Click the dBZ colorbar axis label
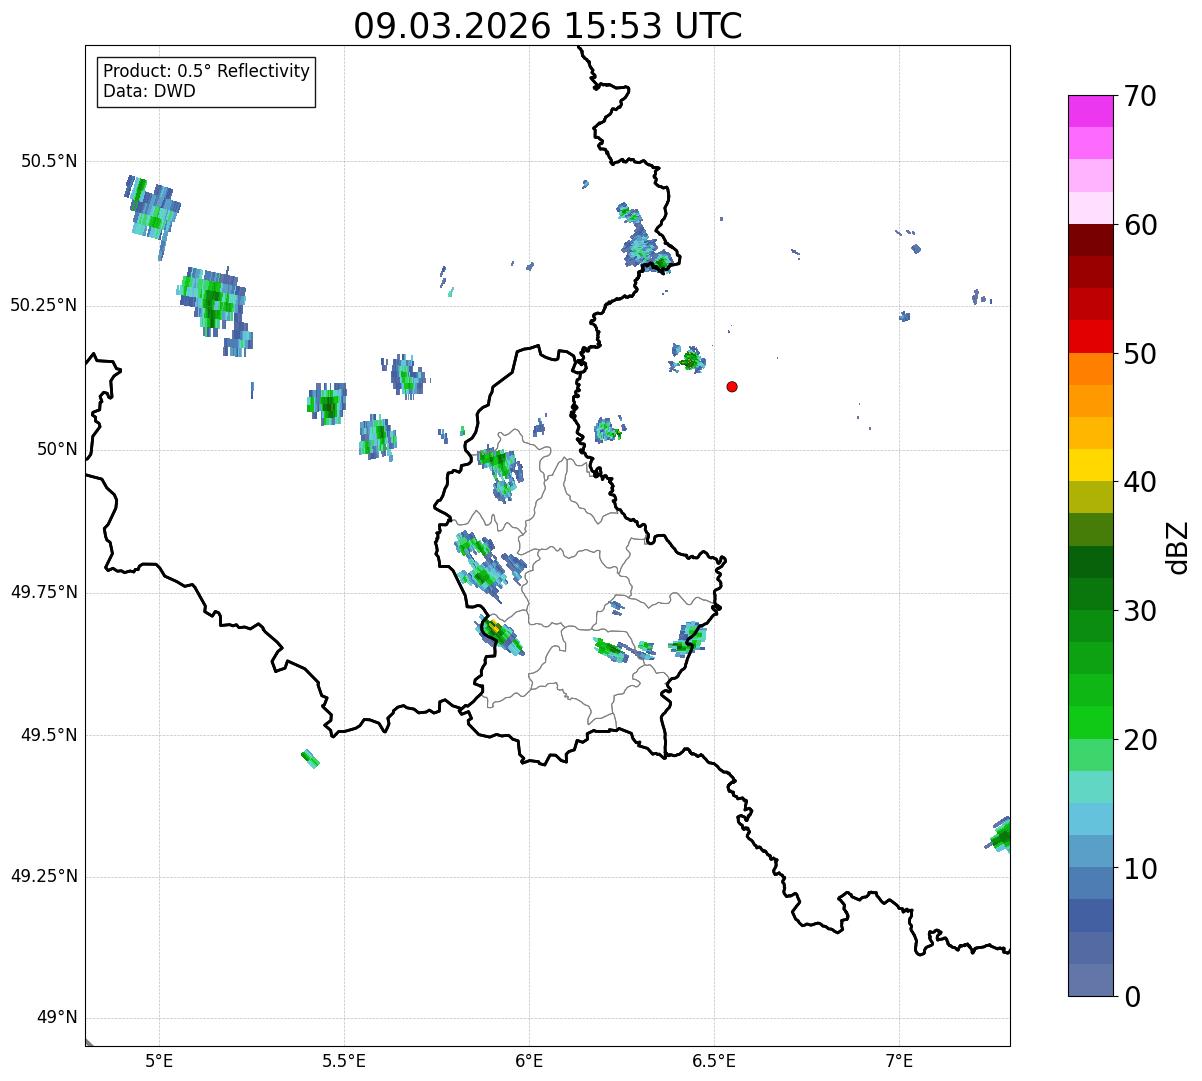 [x=1178, y=546]
